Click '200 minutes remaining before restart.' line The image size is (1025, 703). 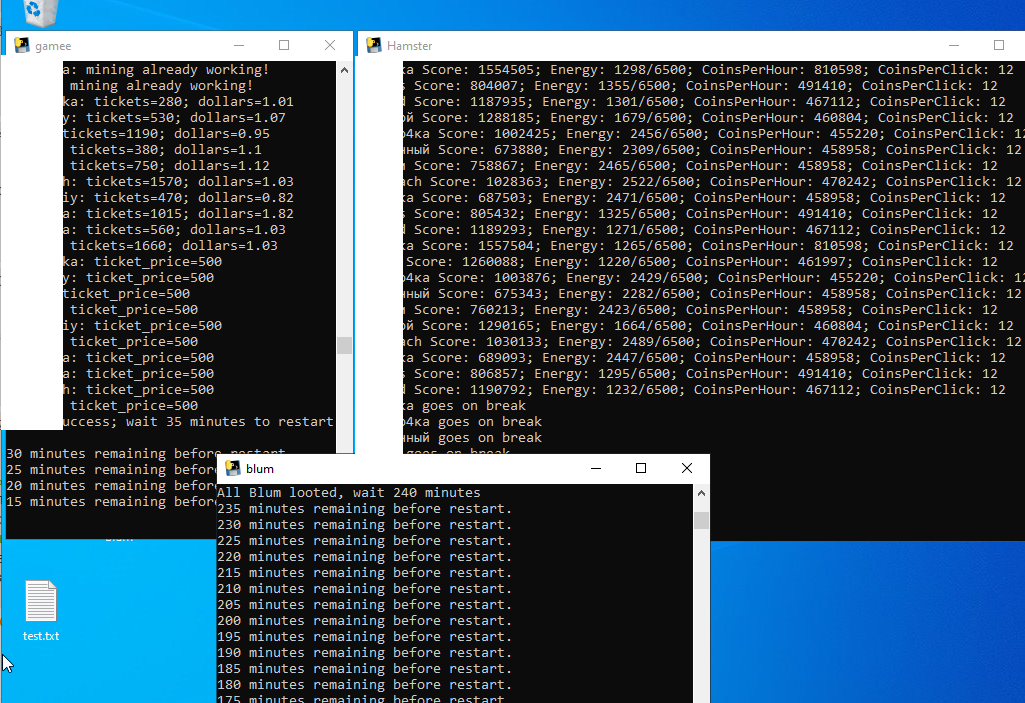click(365, 621)
